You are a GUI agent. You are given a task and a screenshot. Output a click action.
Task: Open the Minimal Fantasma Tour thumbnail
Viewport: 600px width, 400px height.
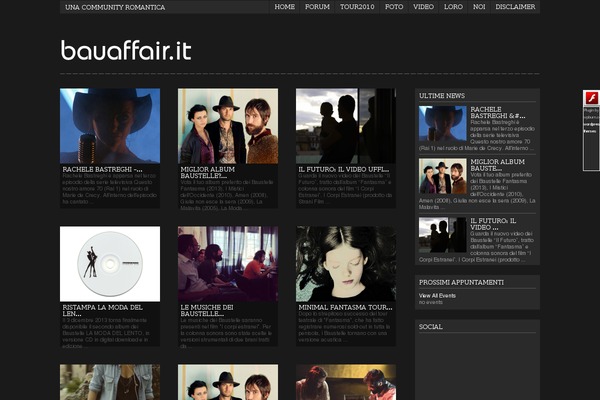346,264
